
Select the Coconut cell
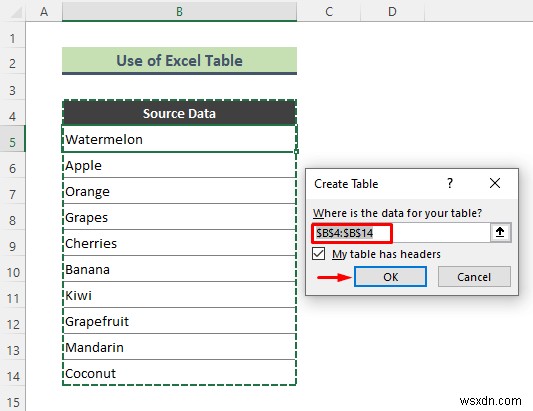pyautogui.click(x=179, y=373)
